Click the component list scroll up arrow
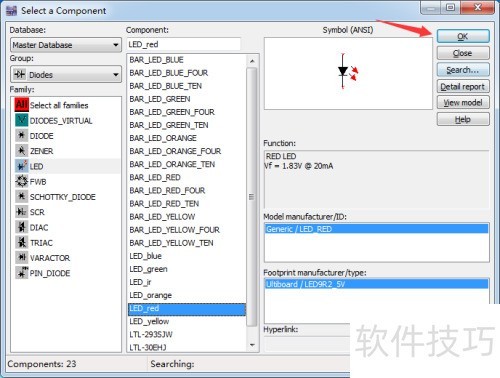 (x=252, y=61)
